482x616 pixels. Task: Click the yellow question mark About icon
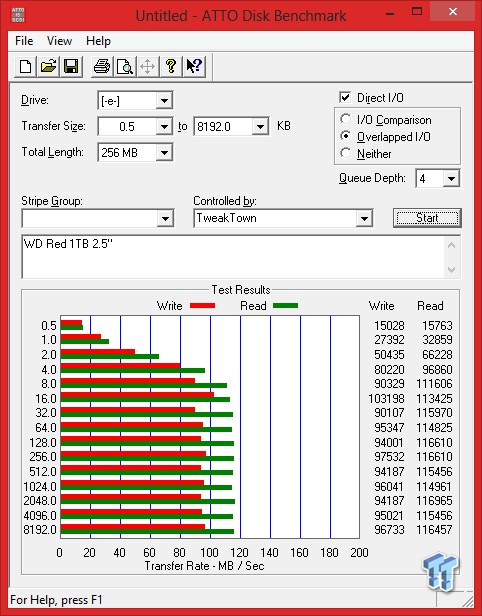(x=170, y=66)
